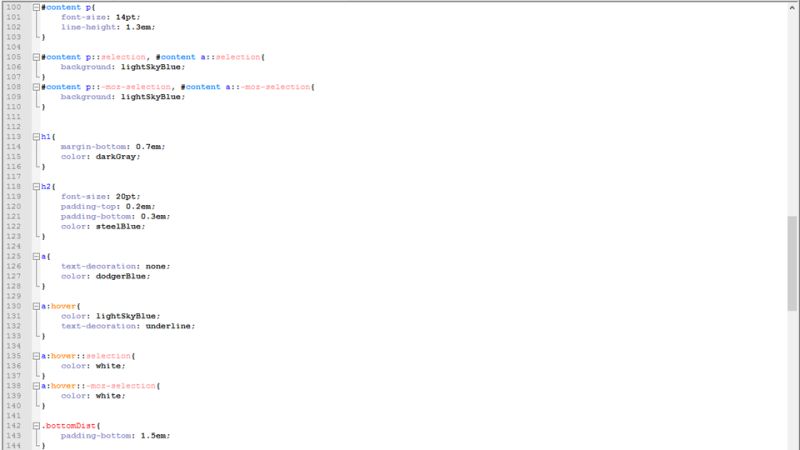Click the 'line-height: 1.3em;' declaration
Image resolution: width=800 pixels, height=450 pixels.
pos(108,27)
